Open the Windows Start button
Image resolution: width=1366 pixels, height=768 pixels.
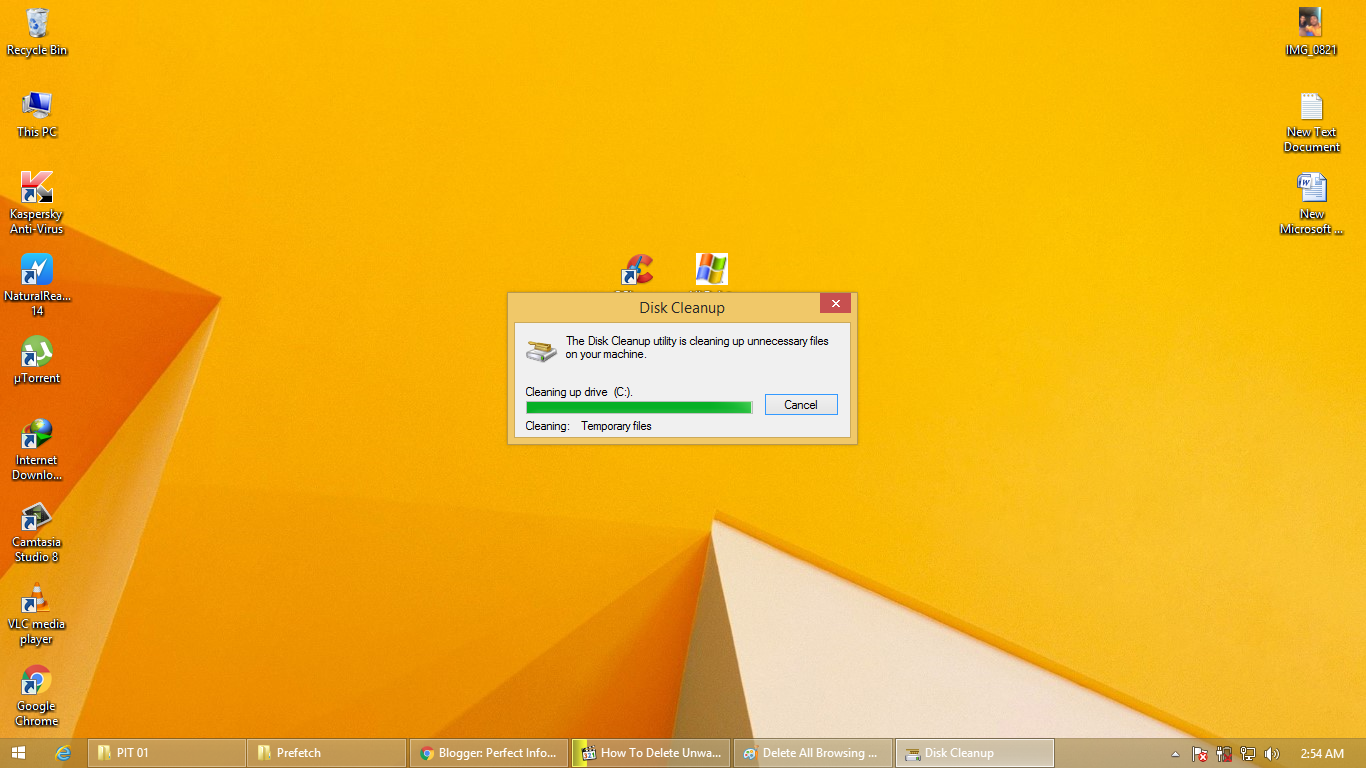click(x=20, y=753)
